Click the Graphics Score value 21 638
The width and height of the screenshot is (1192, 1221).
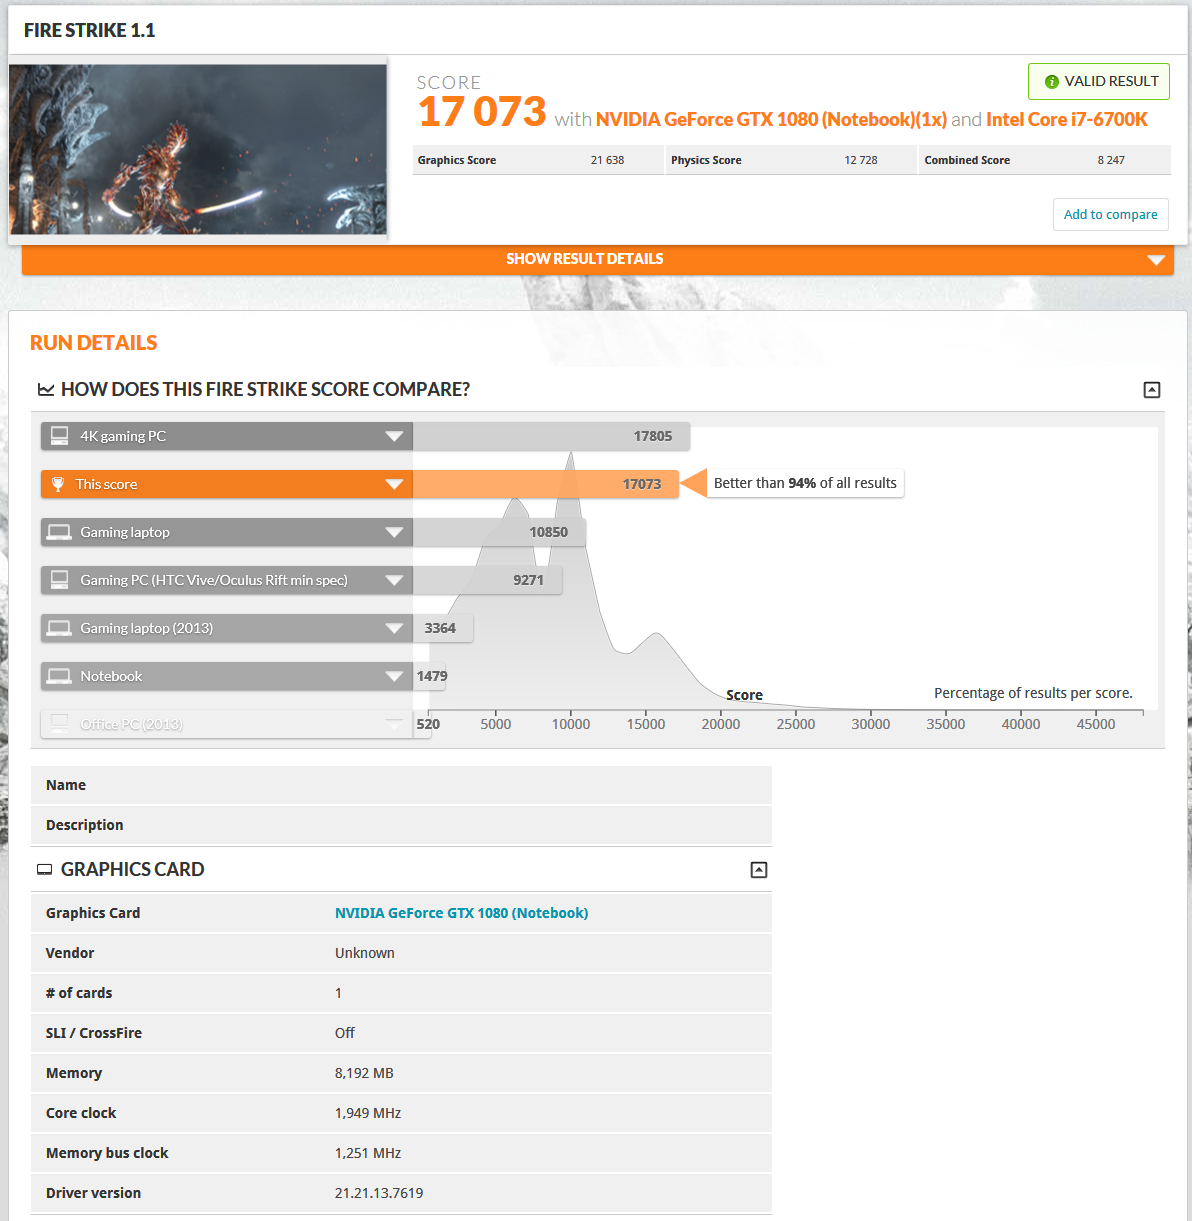(607, 160)
